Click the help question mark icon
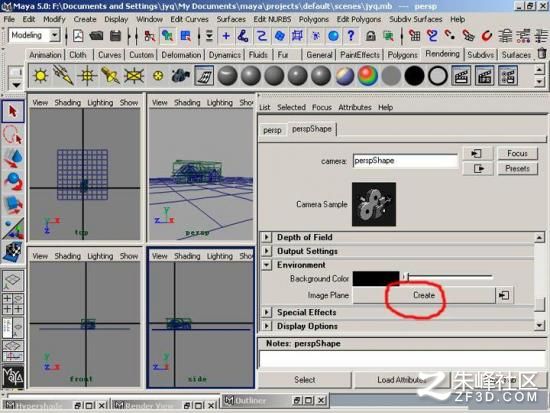The width and height of the screenshot is (550, 413). (351, 35)
